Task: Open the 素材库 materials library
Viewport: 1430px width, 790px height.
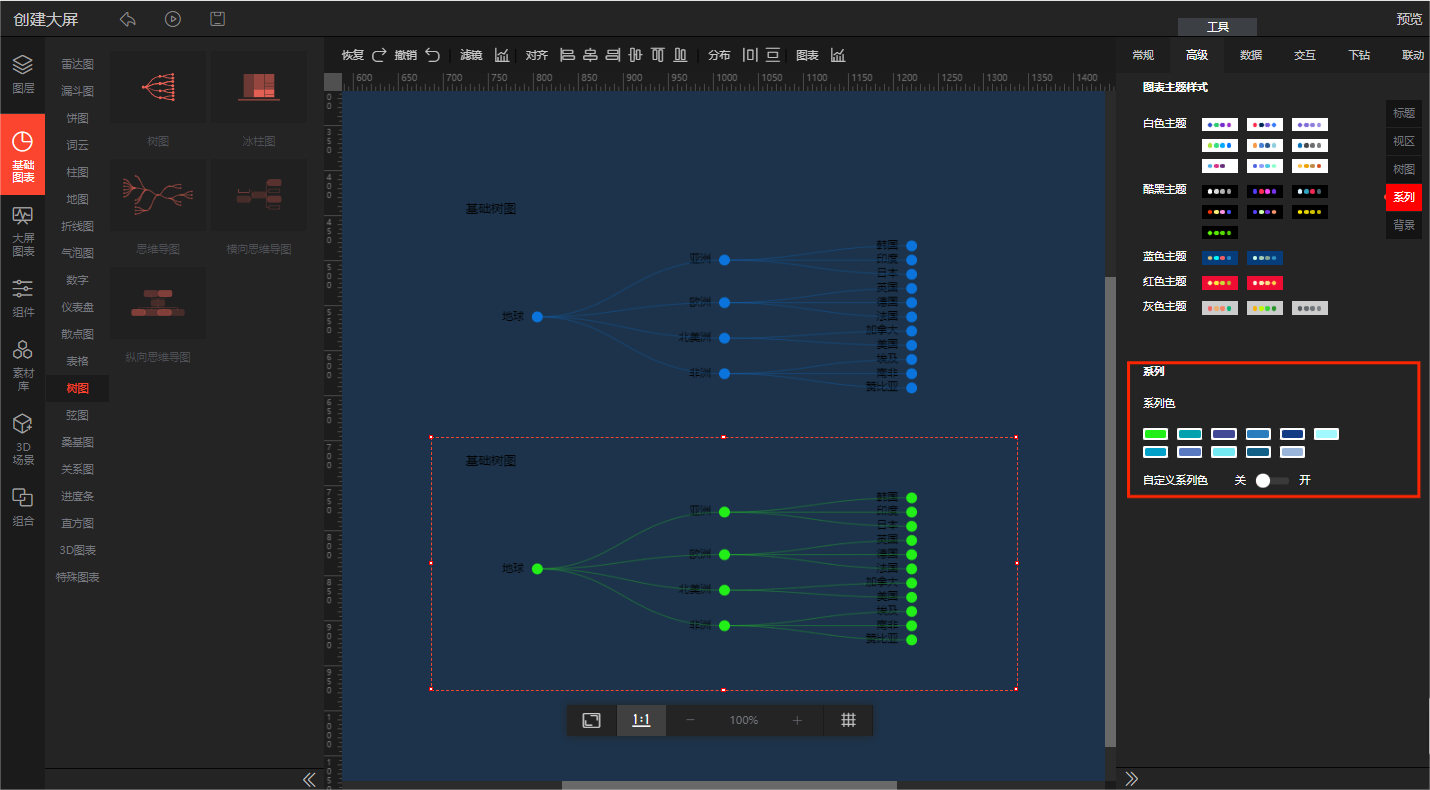Action: (22, 364)
